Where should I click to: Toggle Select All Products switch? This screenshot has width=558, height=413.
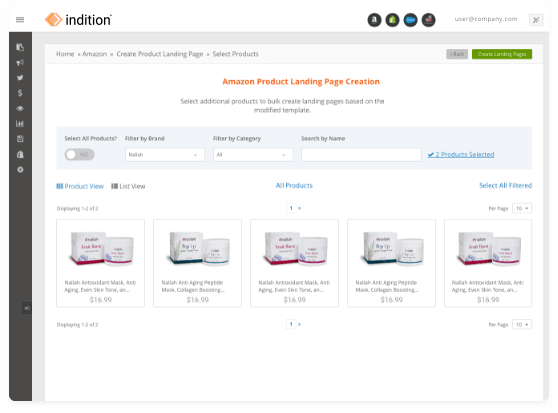[79, 154]
